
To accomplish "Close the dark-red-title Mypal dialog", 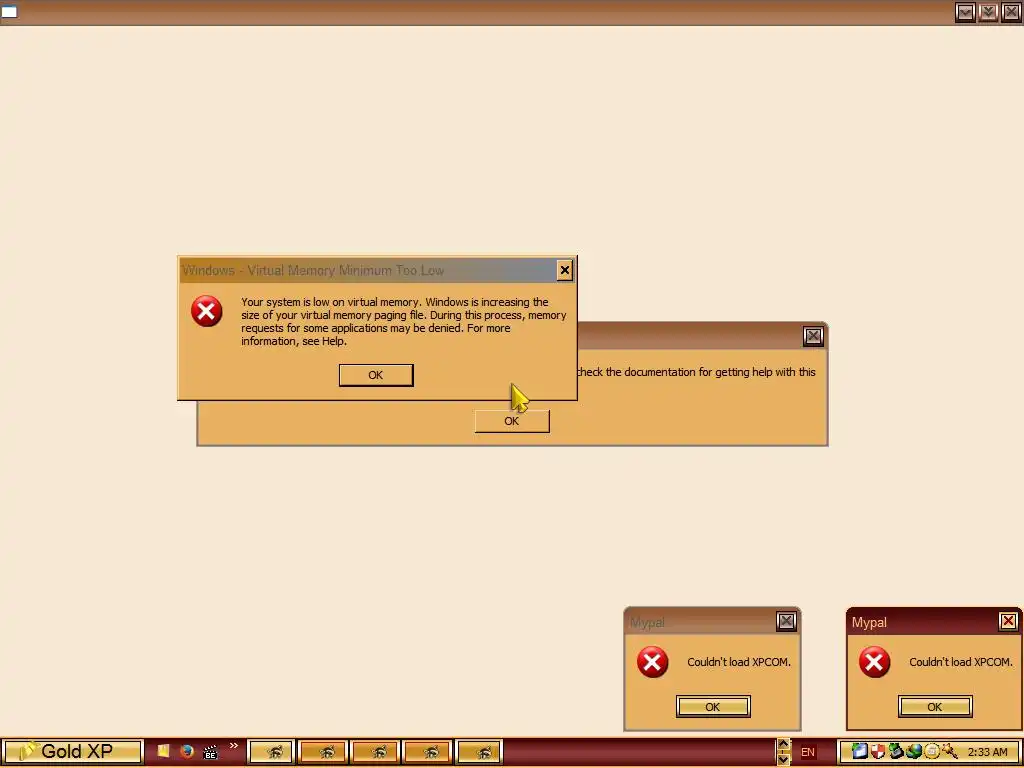I will pyautogui.click(x=1008, y=621).
